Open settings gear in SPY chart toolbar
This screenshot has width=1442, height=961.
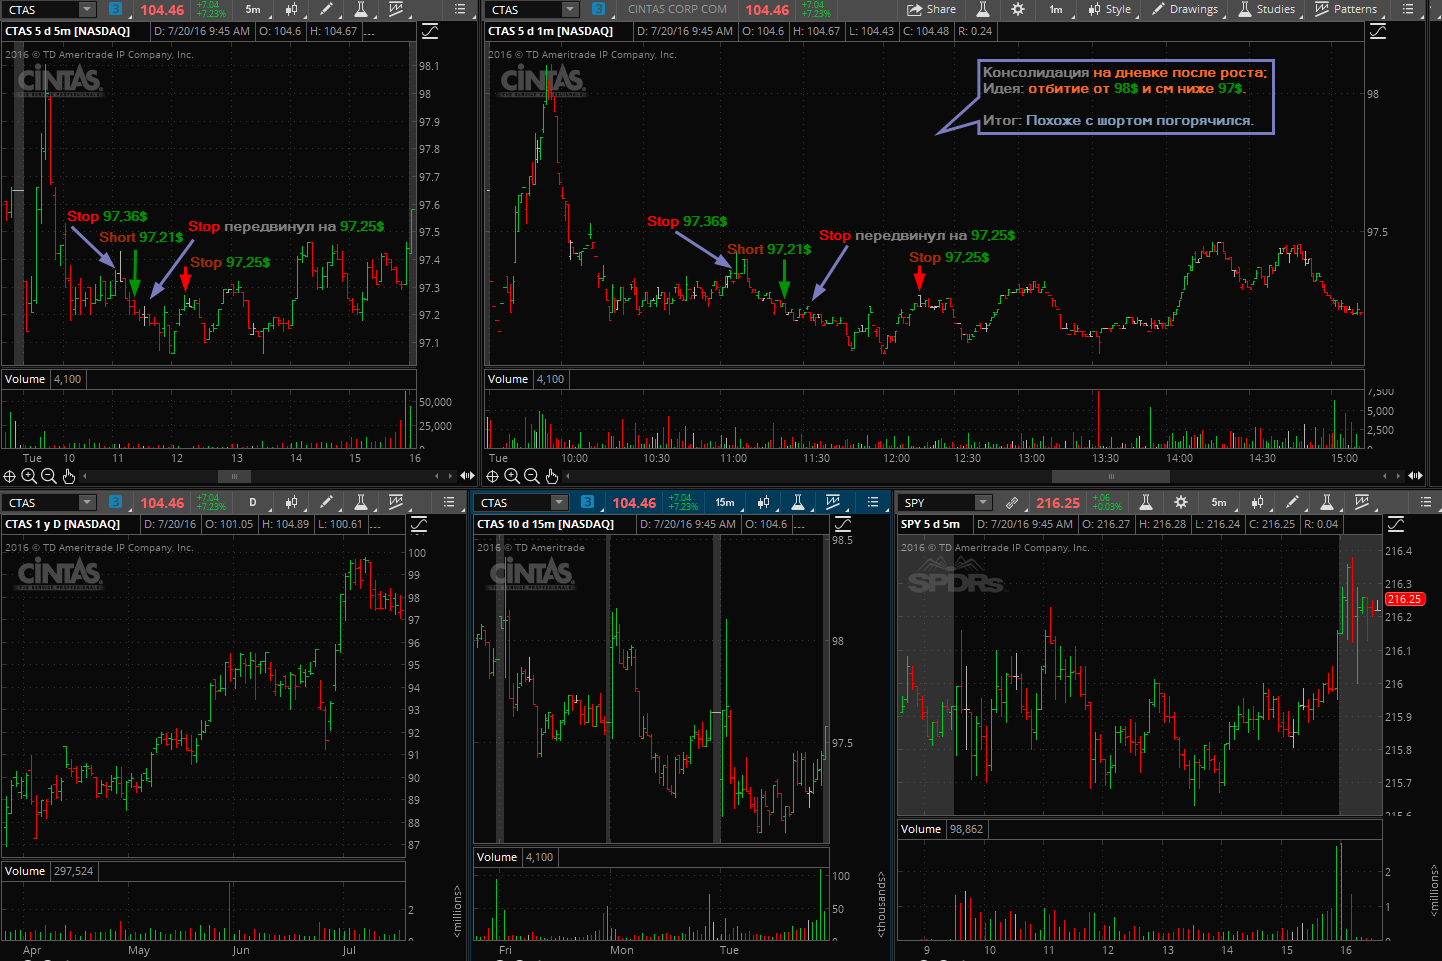(x=1181, y=502)
